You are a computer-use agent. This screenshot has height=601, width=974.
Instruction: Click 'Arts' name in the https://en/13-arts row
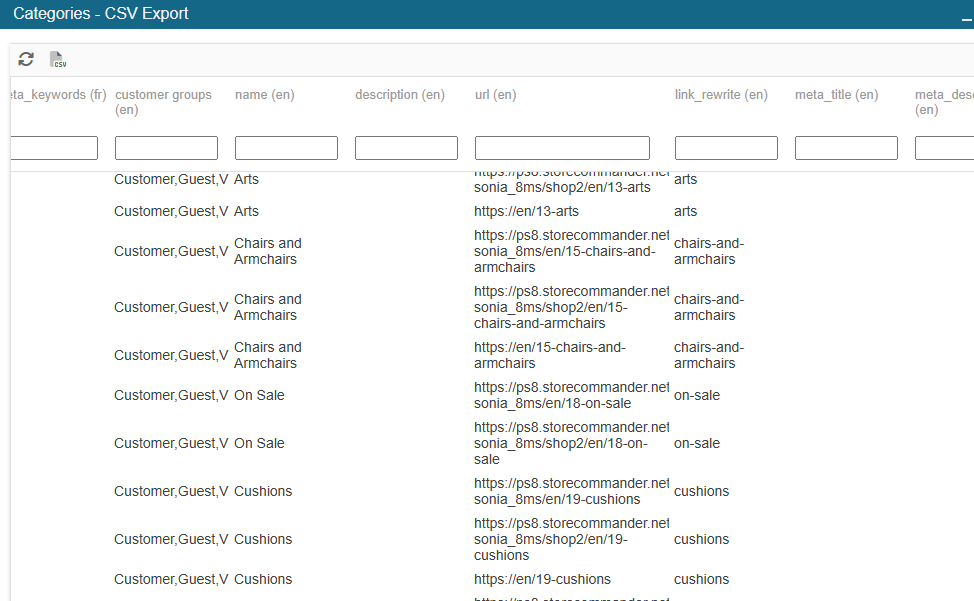(x=246, y=211)
